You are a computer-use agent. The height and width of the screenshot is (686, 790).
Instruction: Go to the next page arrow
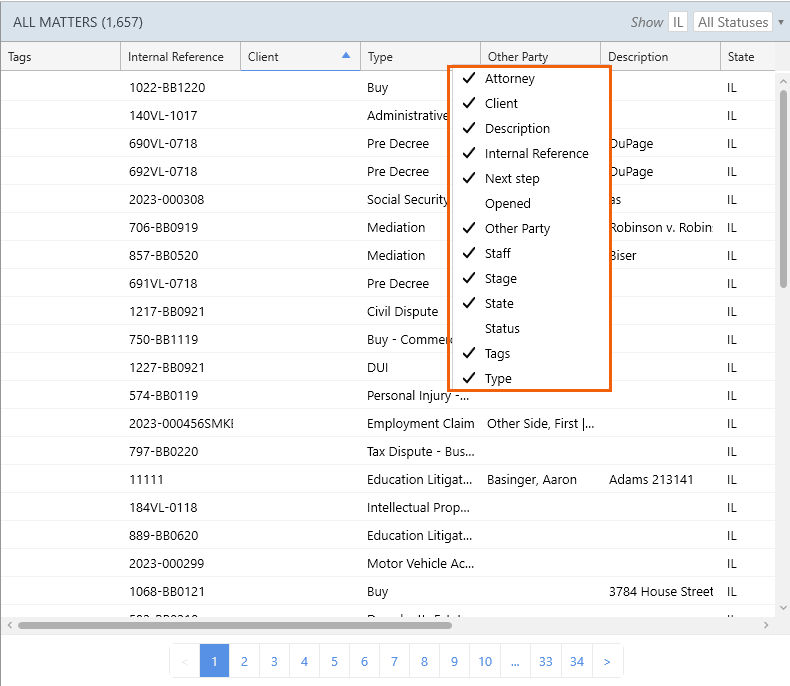click(607, 661)
